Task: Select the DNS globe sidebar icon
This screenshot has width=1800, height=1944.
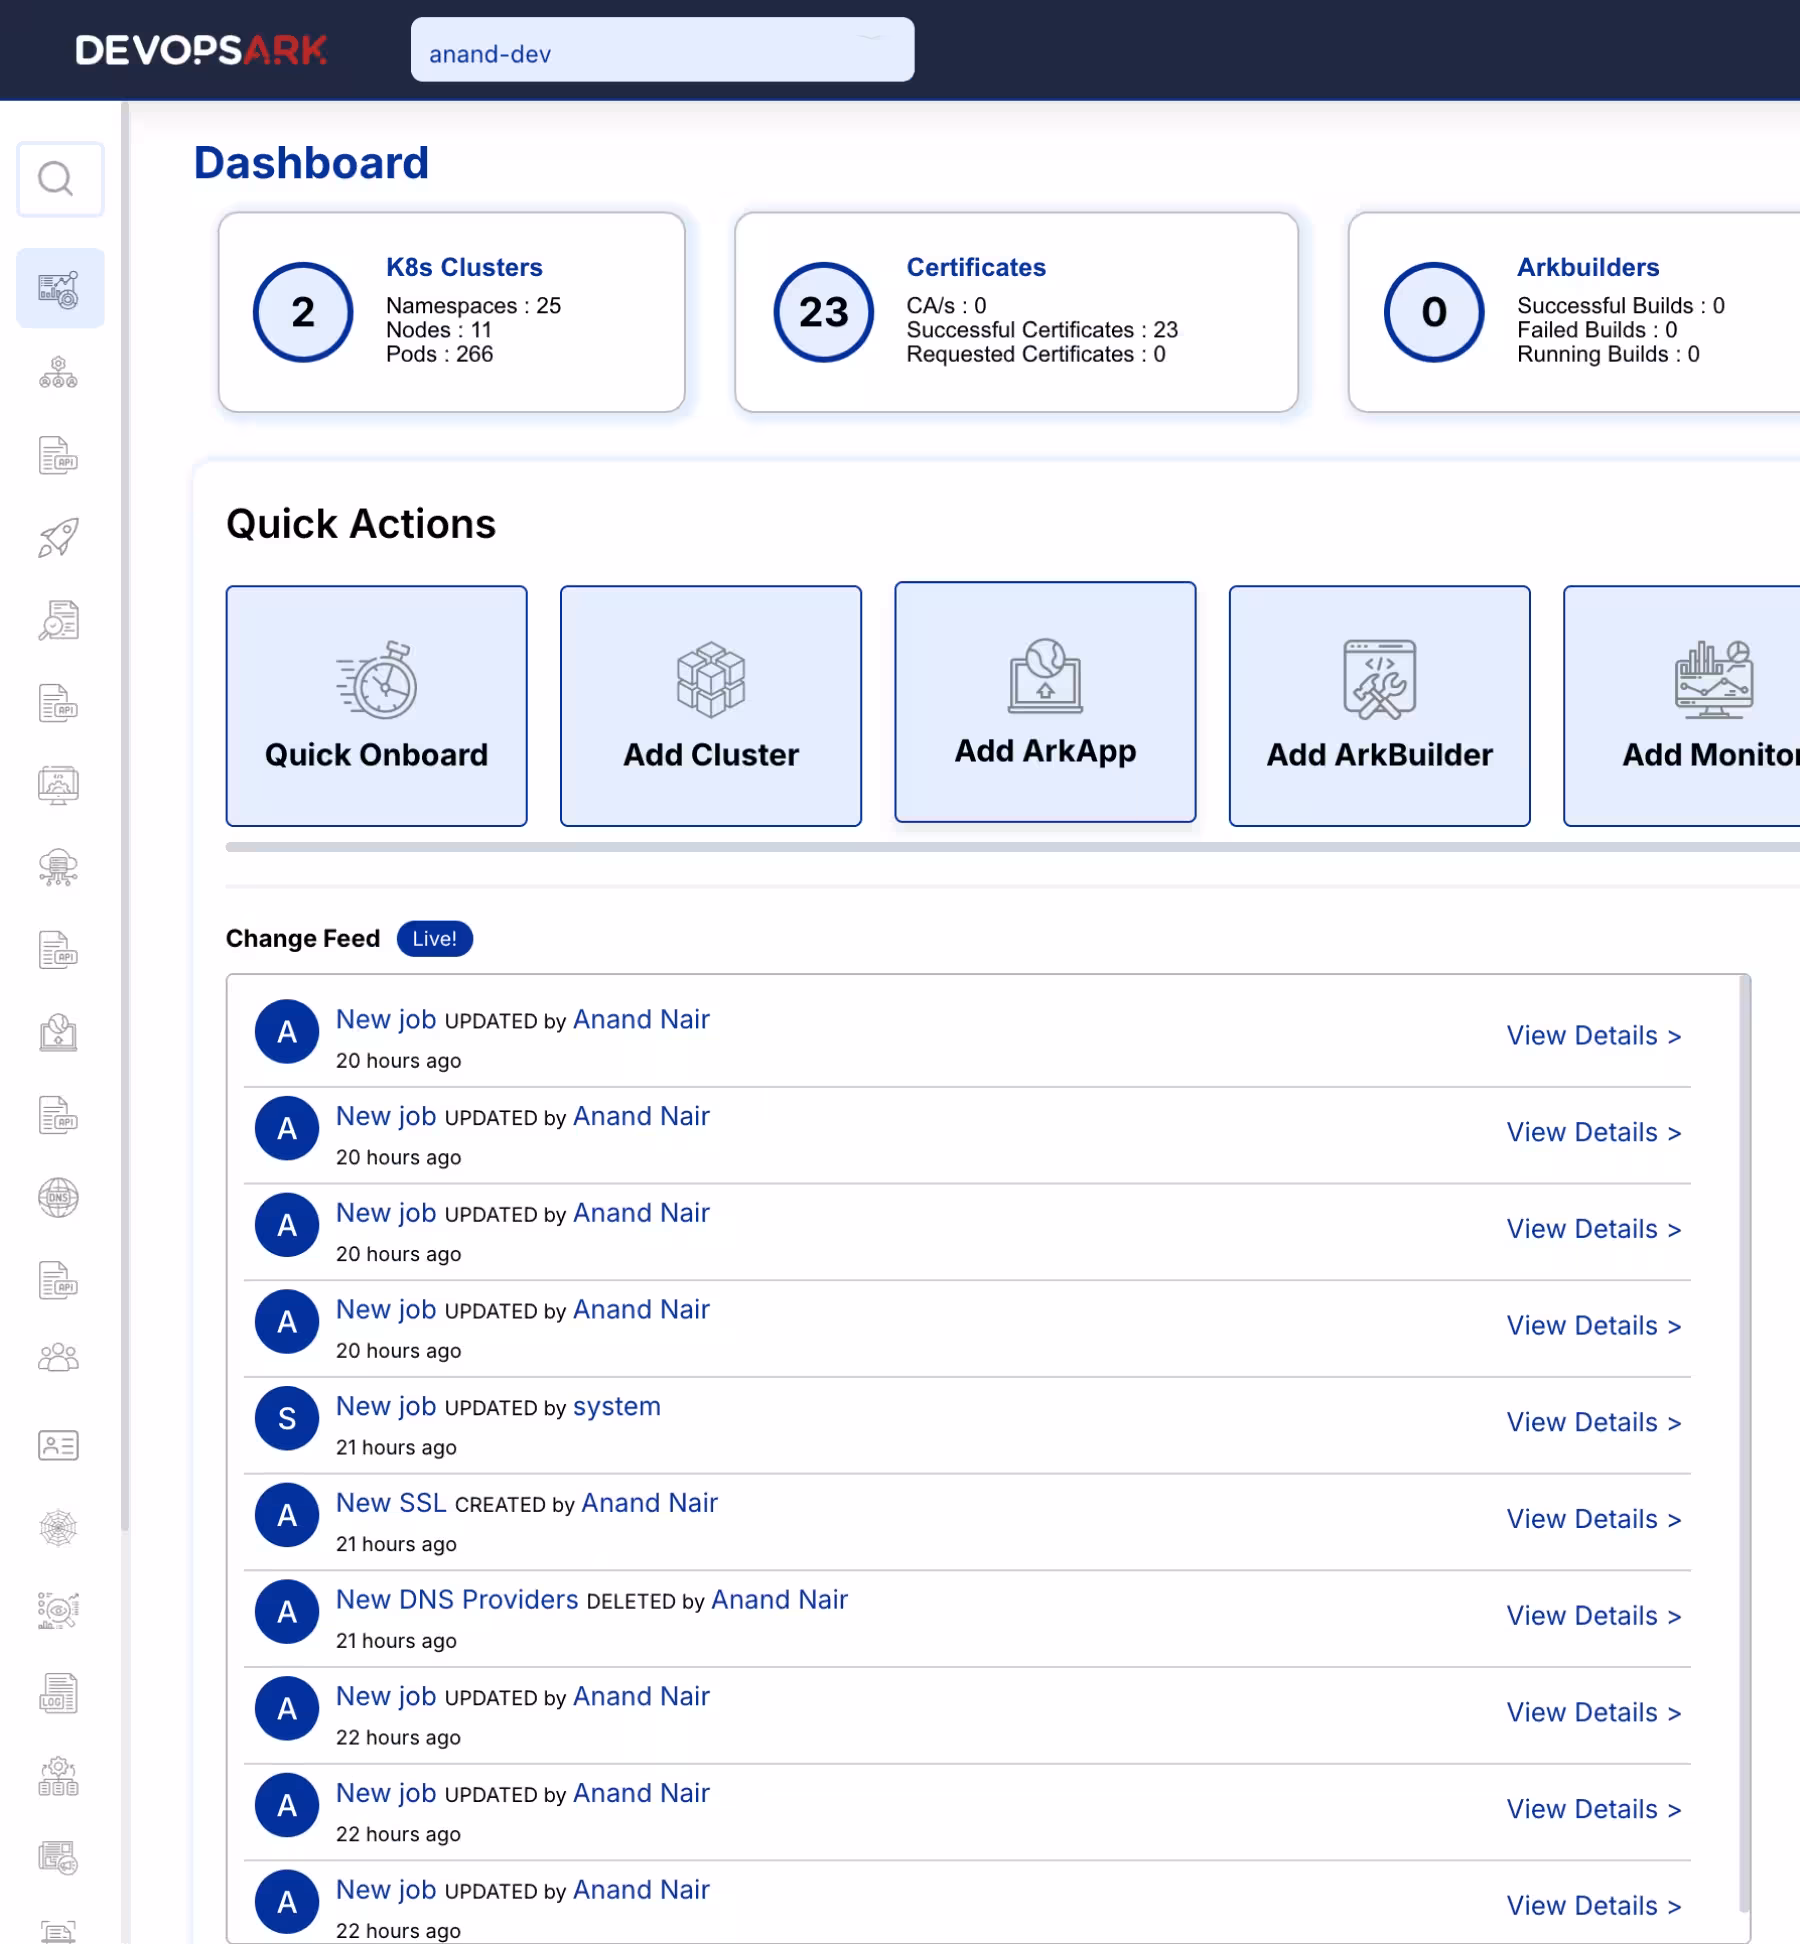Action: [58, 1198]
